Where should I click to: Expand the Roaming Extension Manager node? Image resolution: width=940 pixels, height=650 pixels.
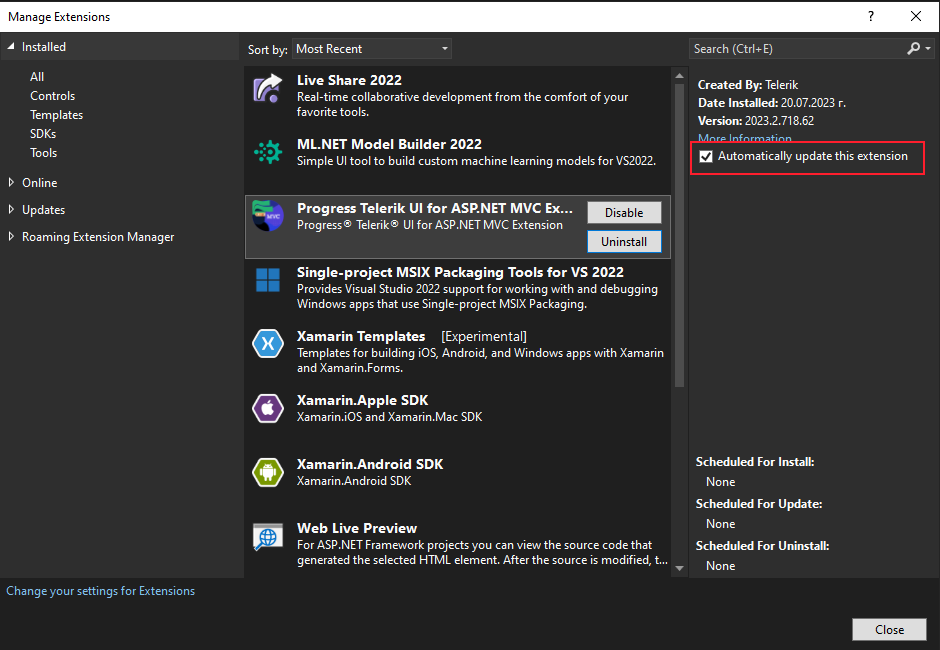pyautogui.click(x=12, y=237)
